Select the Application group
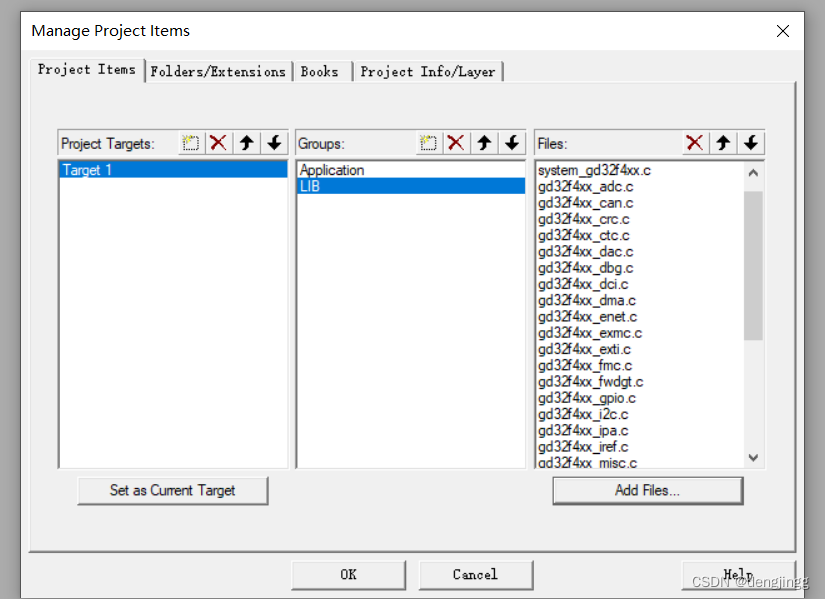Image resolution: width=825 pixels, height=599 pixels. coord(410,170)
